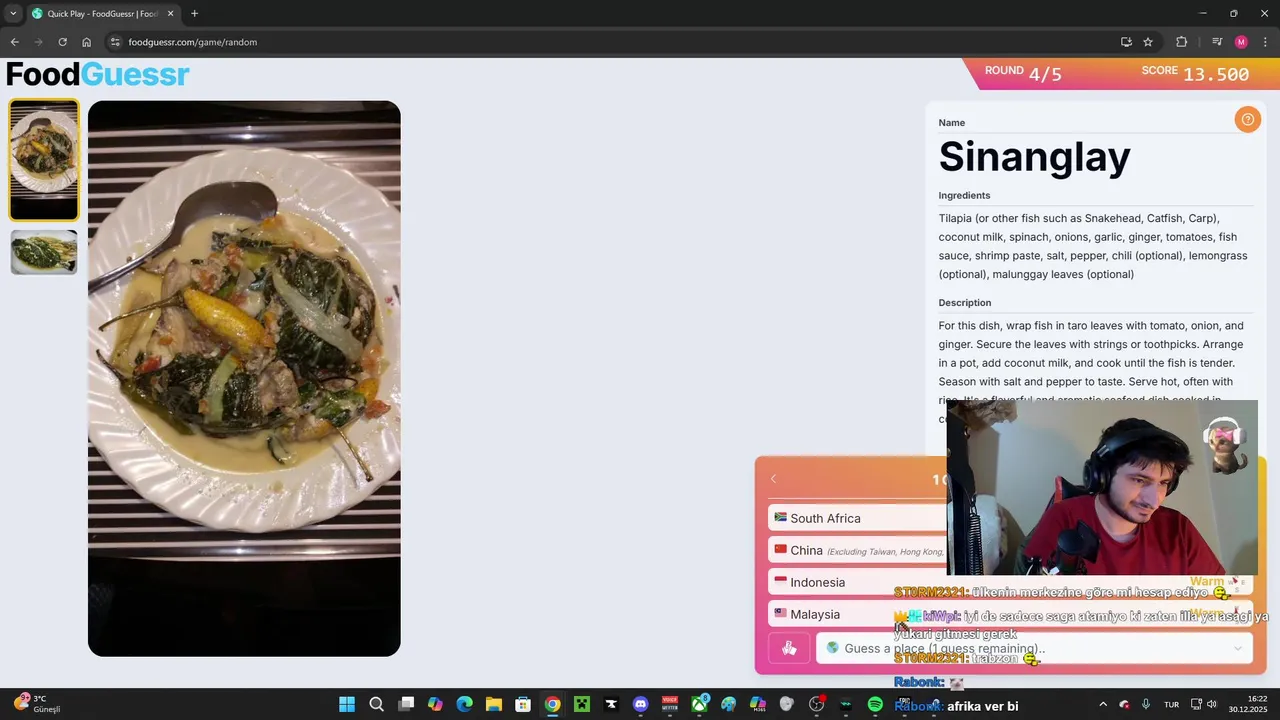Switch TUR keyboard language

tap(1171, 704)
